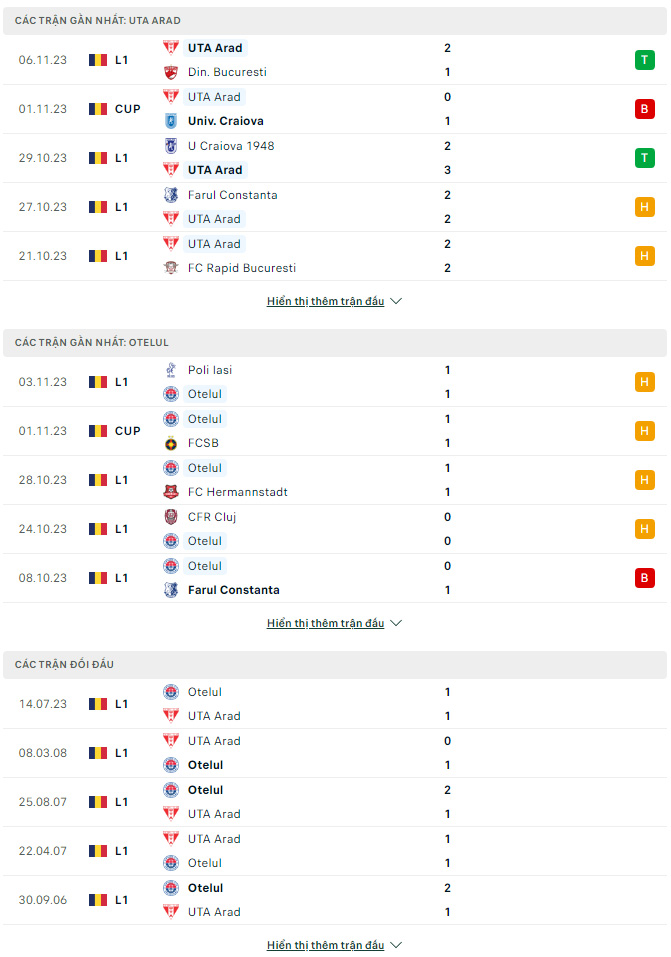Click the CFR Cluj club logo
Image resolution: width=671 pixels, height=957 pixels.
coord(171,517)
